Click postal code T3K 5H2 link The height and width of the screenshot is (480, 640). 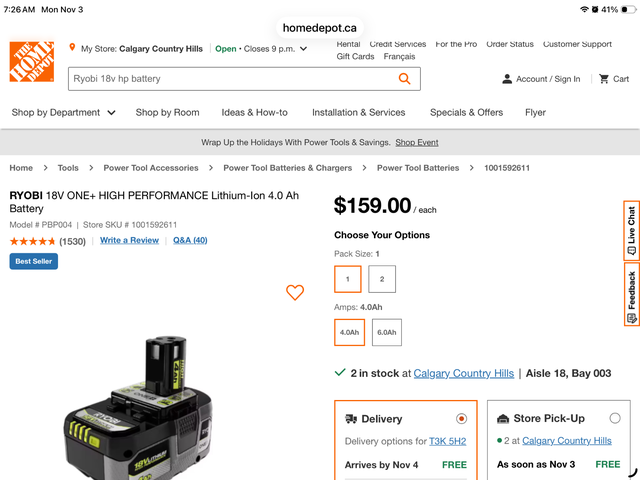447,441
